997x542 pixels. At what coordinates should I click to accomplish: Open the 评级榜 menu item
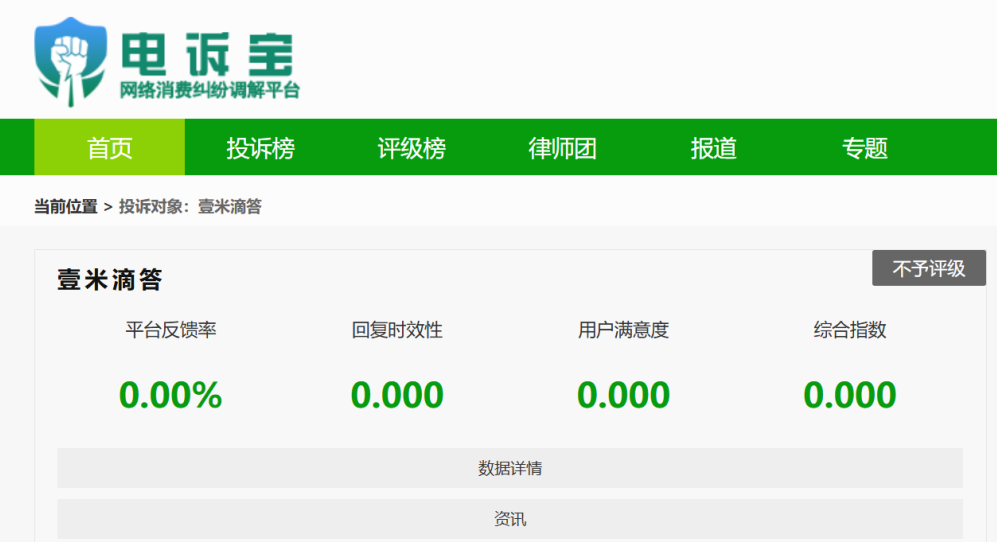(411, 148)
